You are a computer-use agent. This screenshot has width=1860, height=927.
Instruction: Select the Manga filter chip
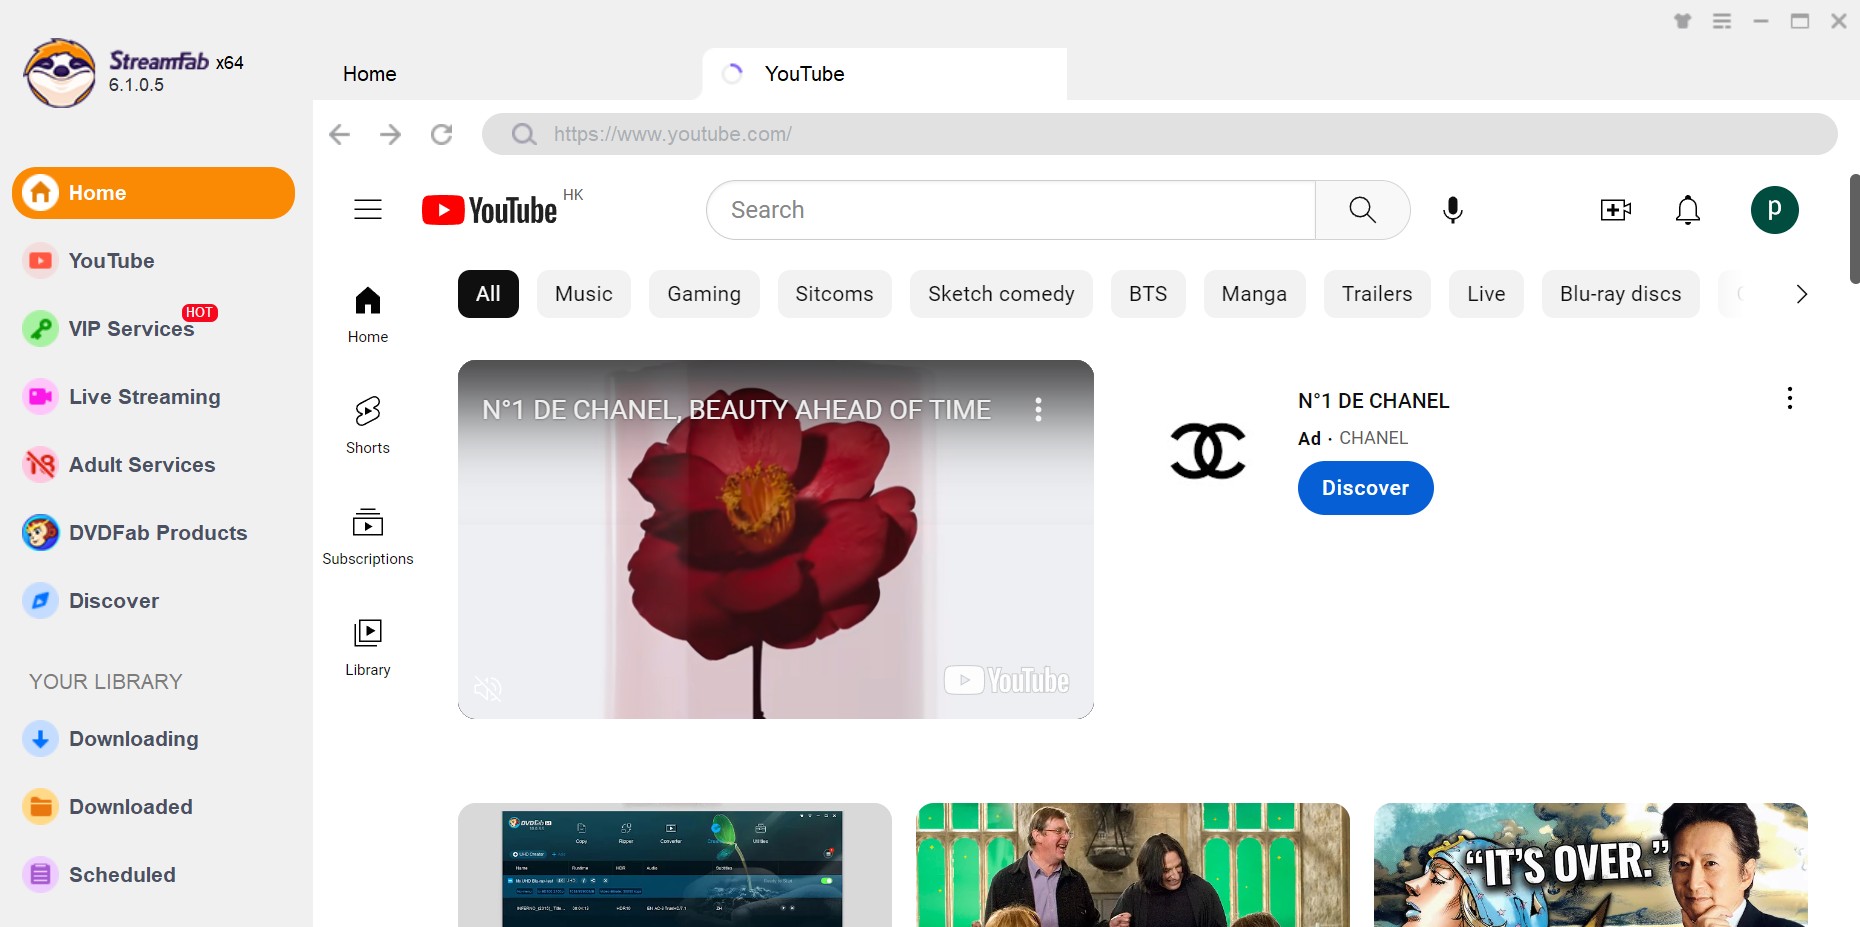tap(1254, 294)
